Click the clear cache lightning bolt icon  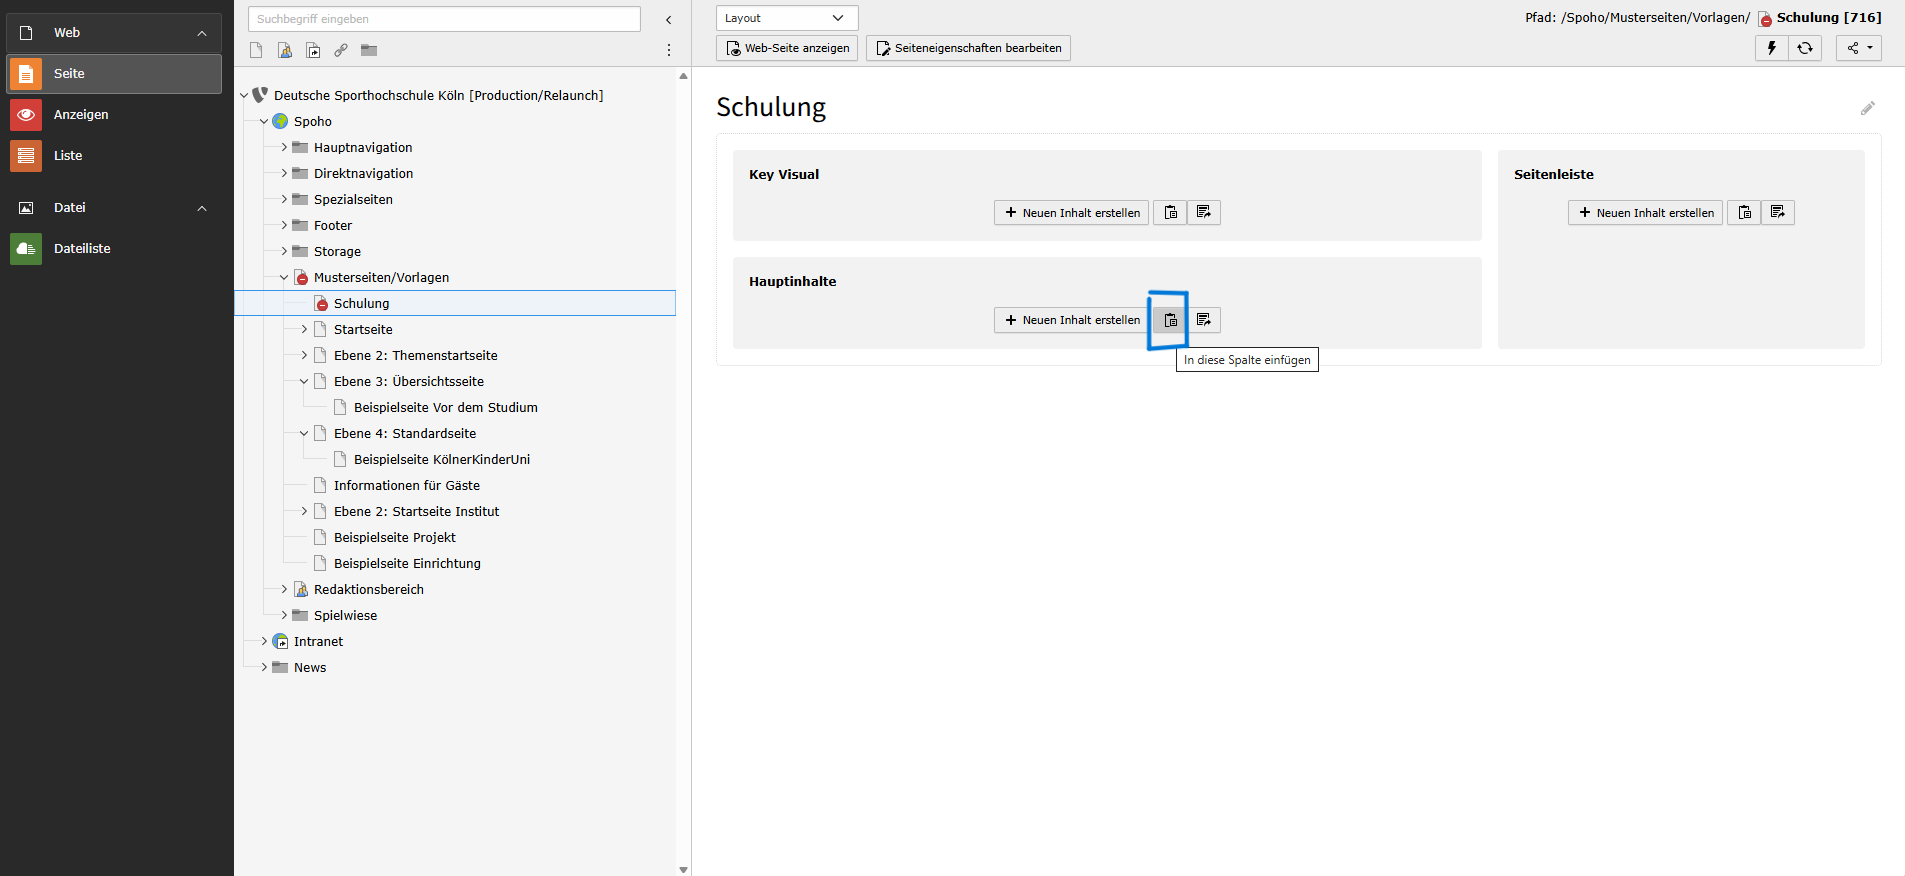point(1771,48)
